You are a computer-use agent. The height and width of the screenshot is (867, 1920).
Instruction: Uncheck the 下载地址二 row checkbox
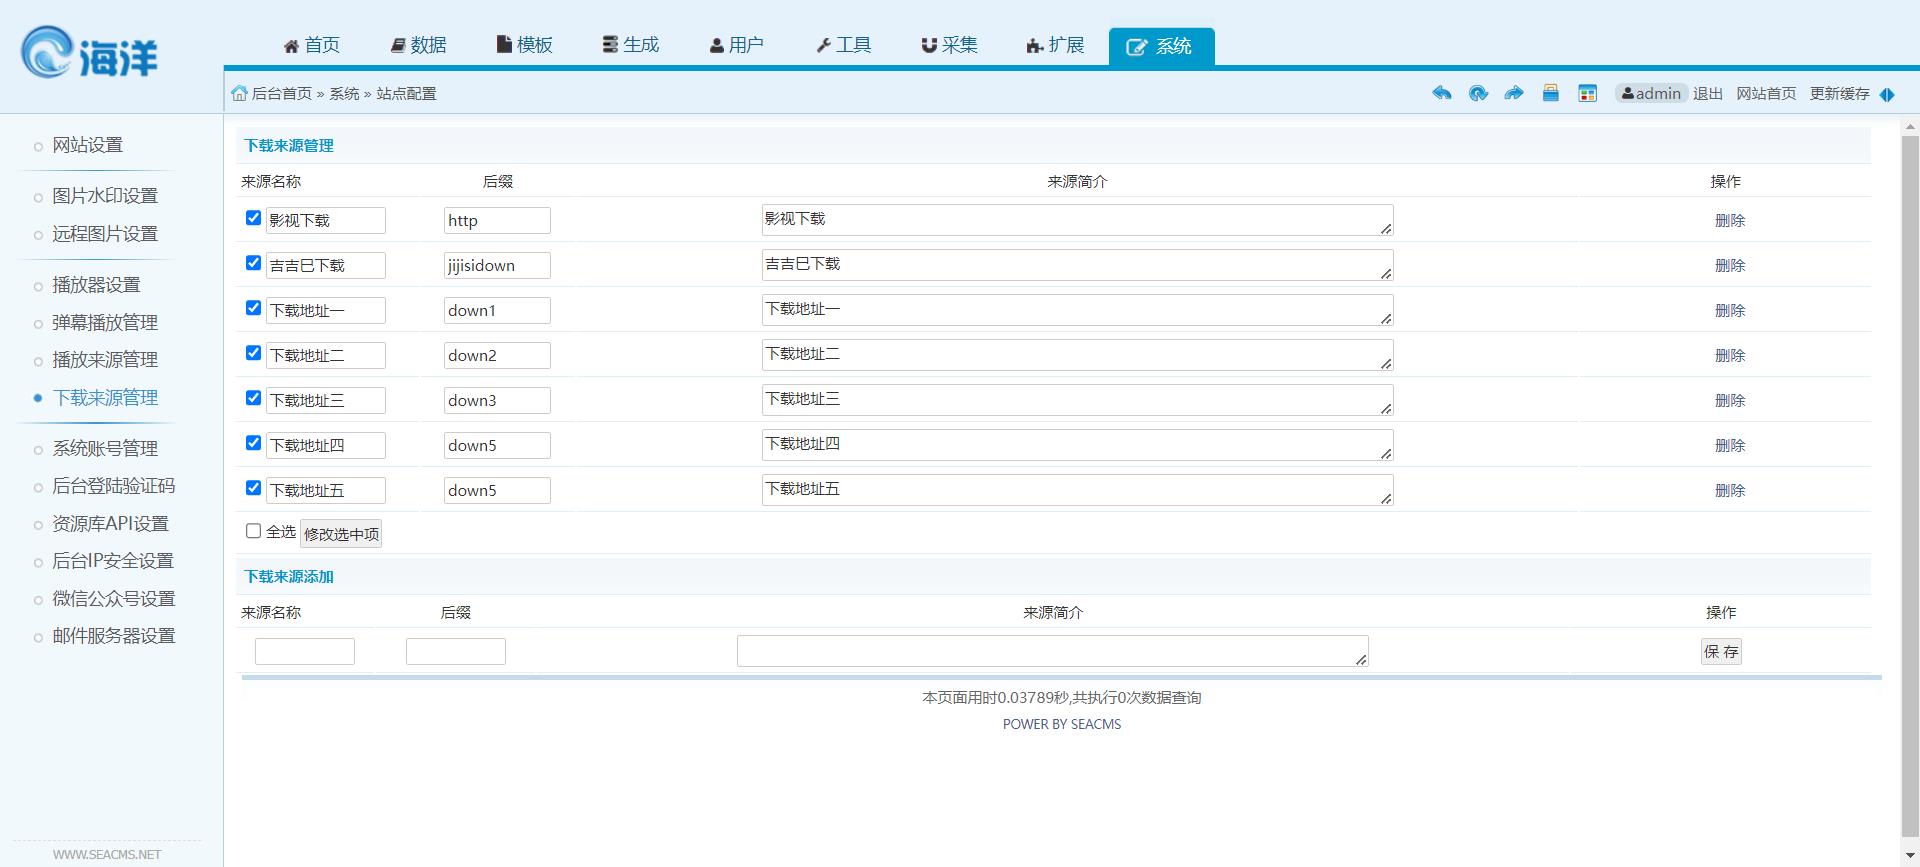(x=253, y=353)
